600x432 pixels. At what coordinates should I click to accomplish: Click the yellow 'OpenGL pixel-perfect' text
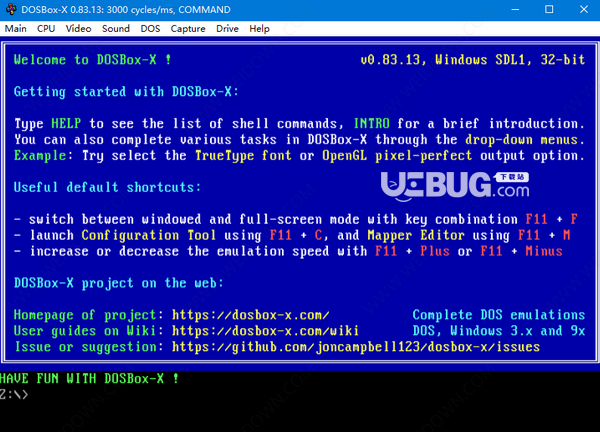pyautogui.click(x=397, y=156)
